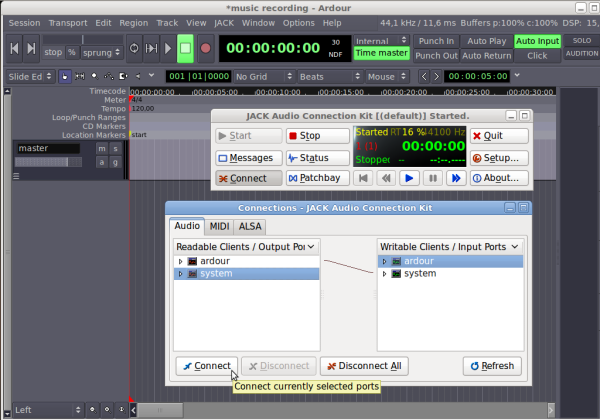This screenshot has width=600, height=420.
Task: Open the Mouse edit point dropdown
Action: (387, 77)
